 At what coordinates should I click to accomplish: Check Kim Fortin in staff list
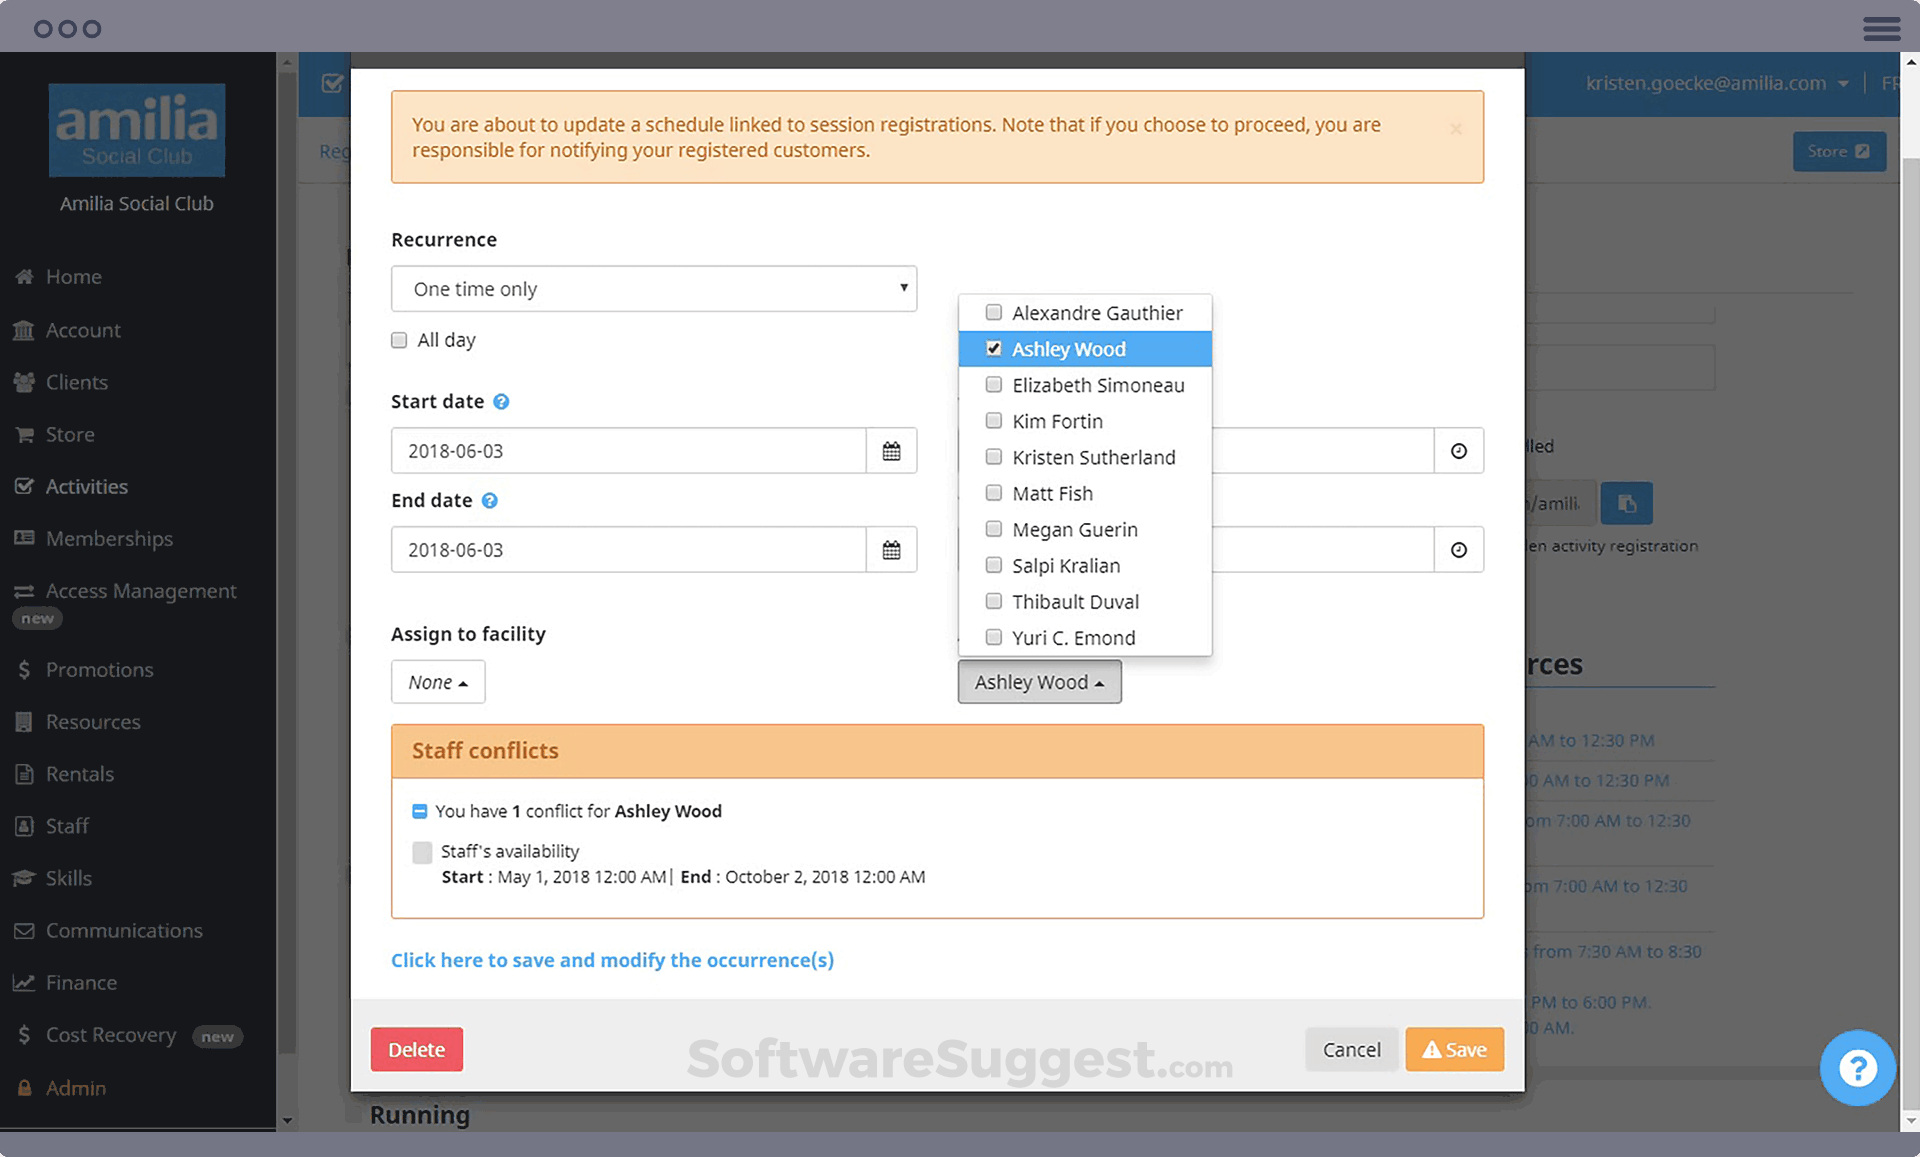pyautogui.click(x=993, y=421)
